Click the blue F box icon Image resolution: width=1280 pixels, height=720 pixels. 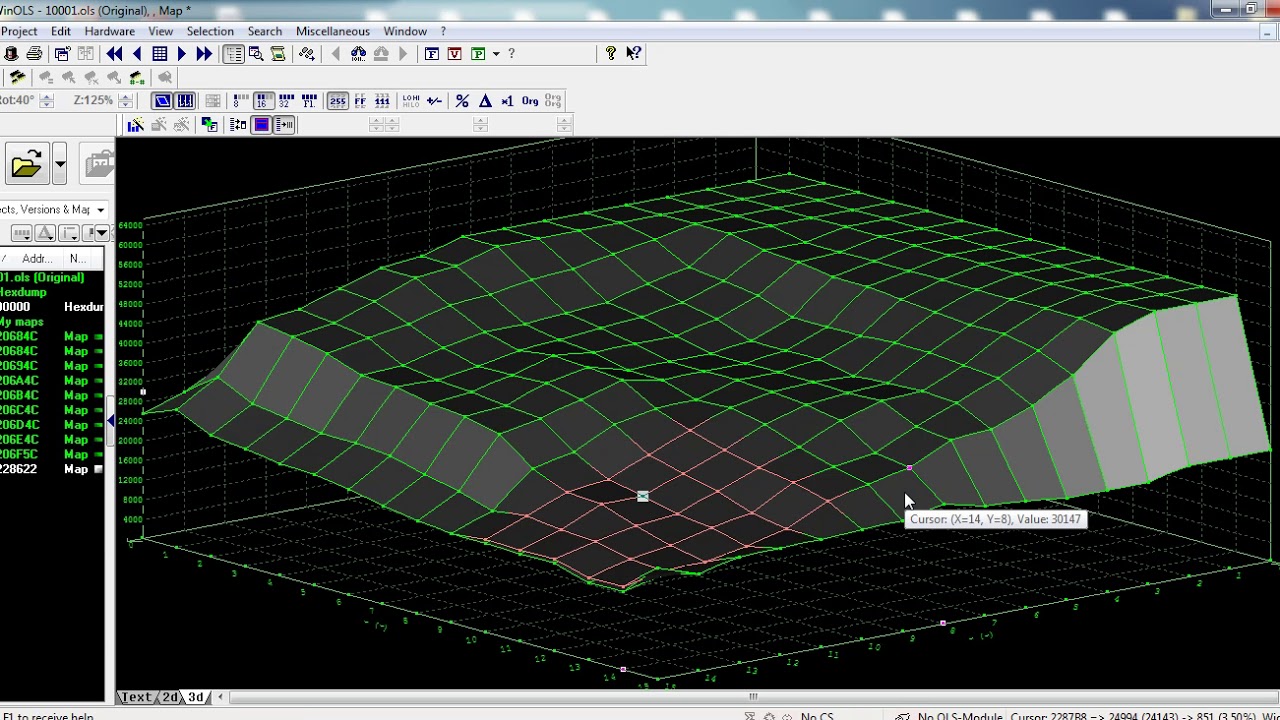point(432,54)
